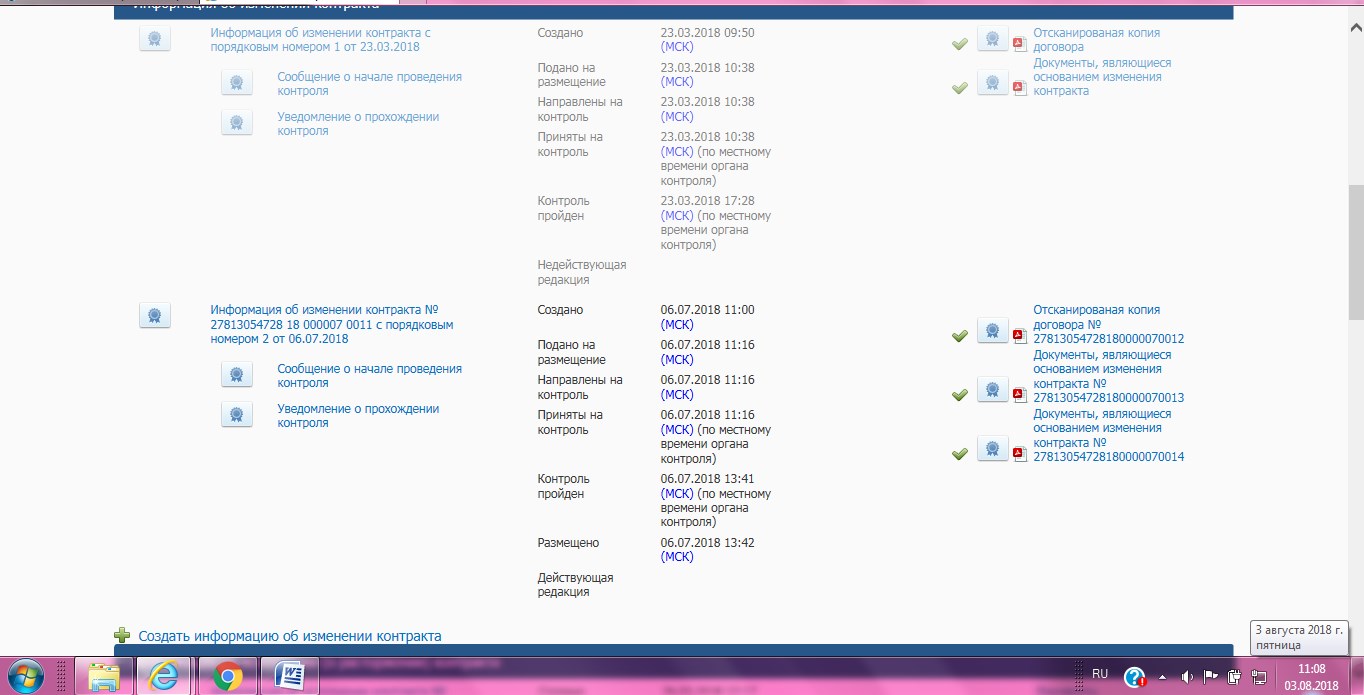Click the page's vertical scrollbar track
The height and width of the screenshot is (695, 1364).
(1355, 450)
